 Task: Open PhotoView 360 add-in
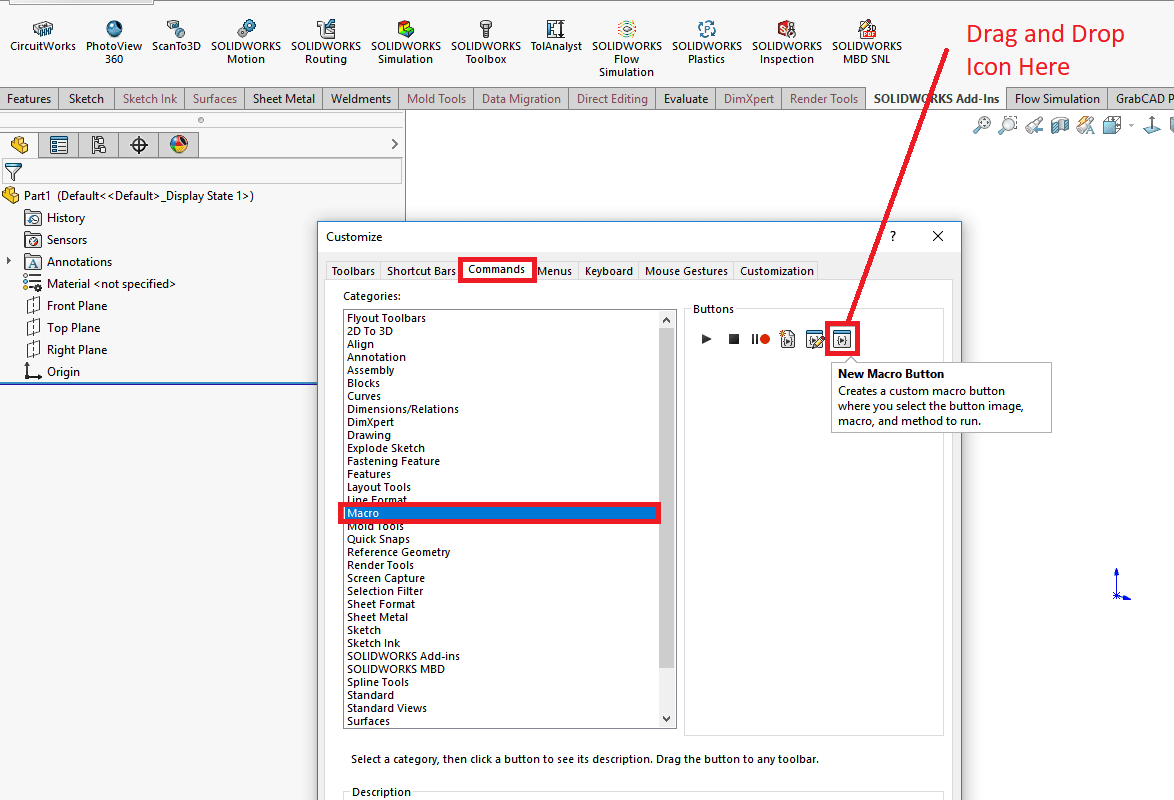[x=114, y=43]
